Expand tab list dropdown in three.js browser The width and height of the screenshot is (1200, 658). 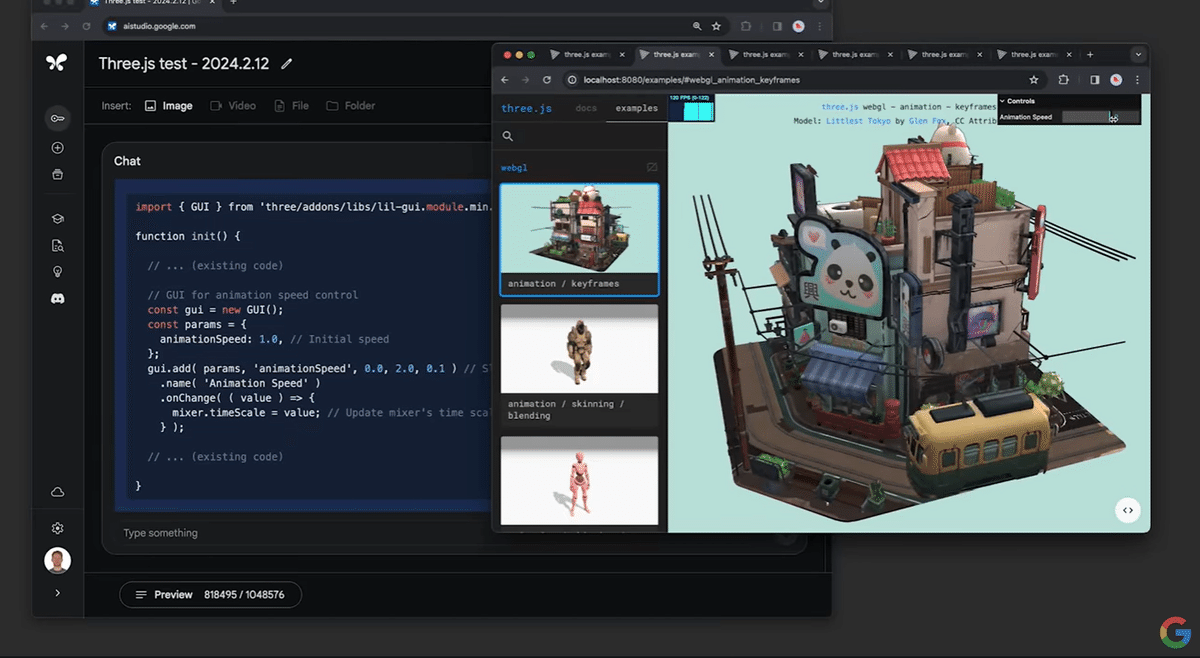coord(1138,55)
